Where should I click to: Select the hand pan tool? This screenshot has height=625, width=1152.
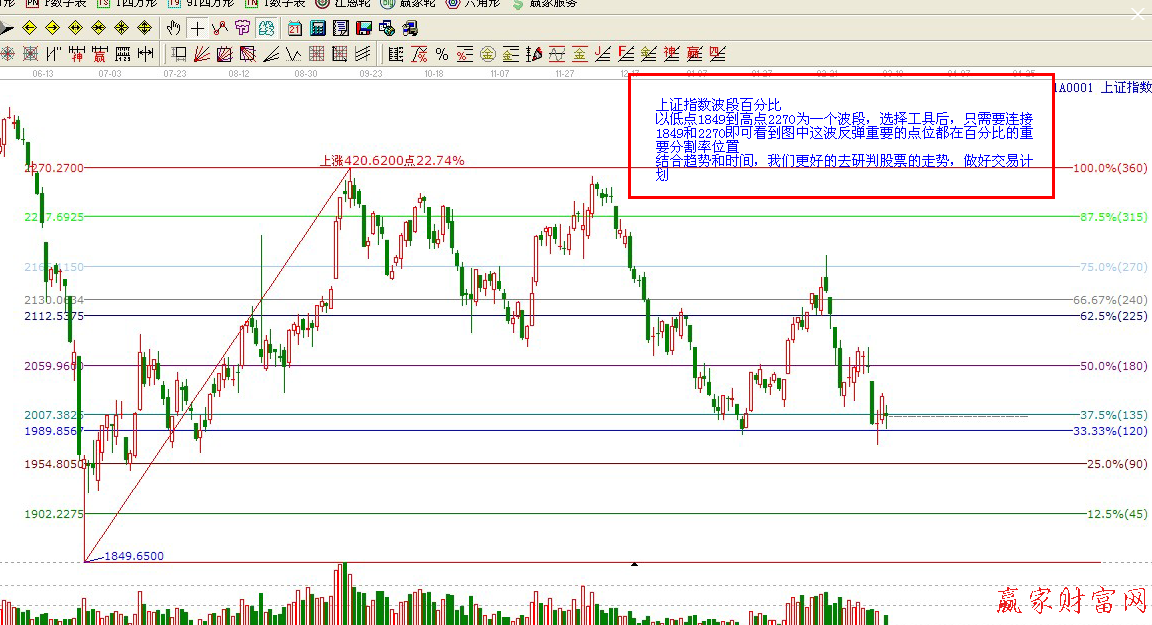[x=174, y=28]
